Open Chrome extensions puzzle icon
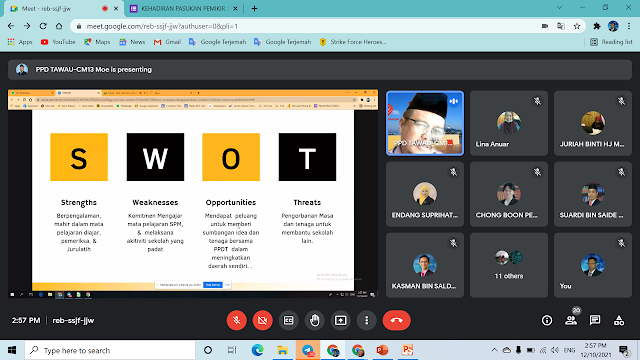 pyautogui.click(x=597, y=26)
